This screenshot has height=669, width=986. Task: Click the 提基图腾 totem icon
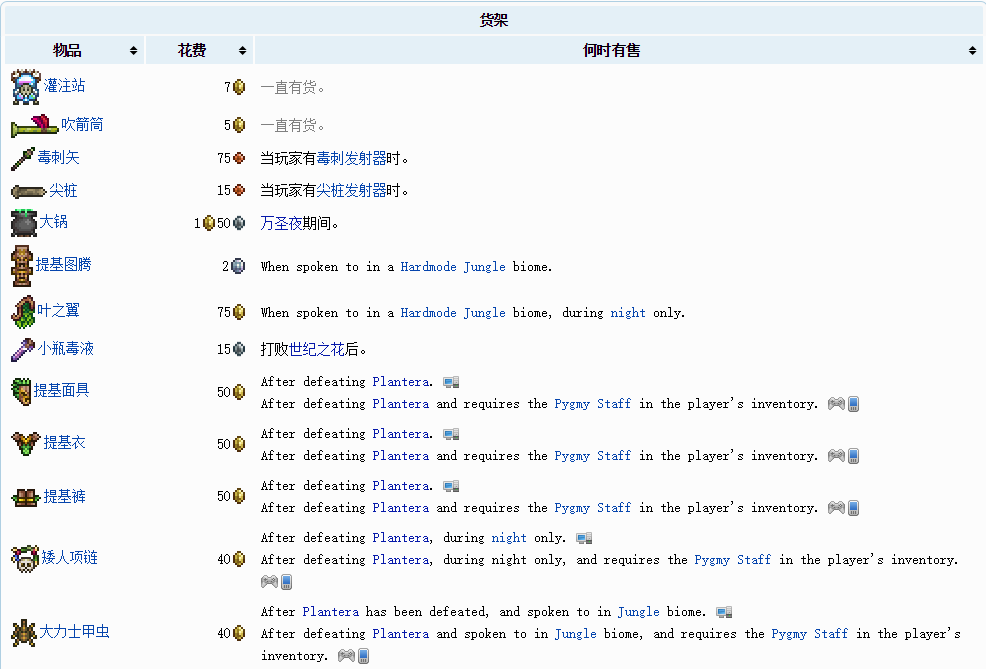[x=22, y=266]
